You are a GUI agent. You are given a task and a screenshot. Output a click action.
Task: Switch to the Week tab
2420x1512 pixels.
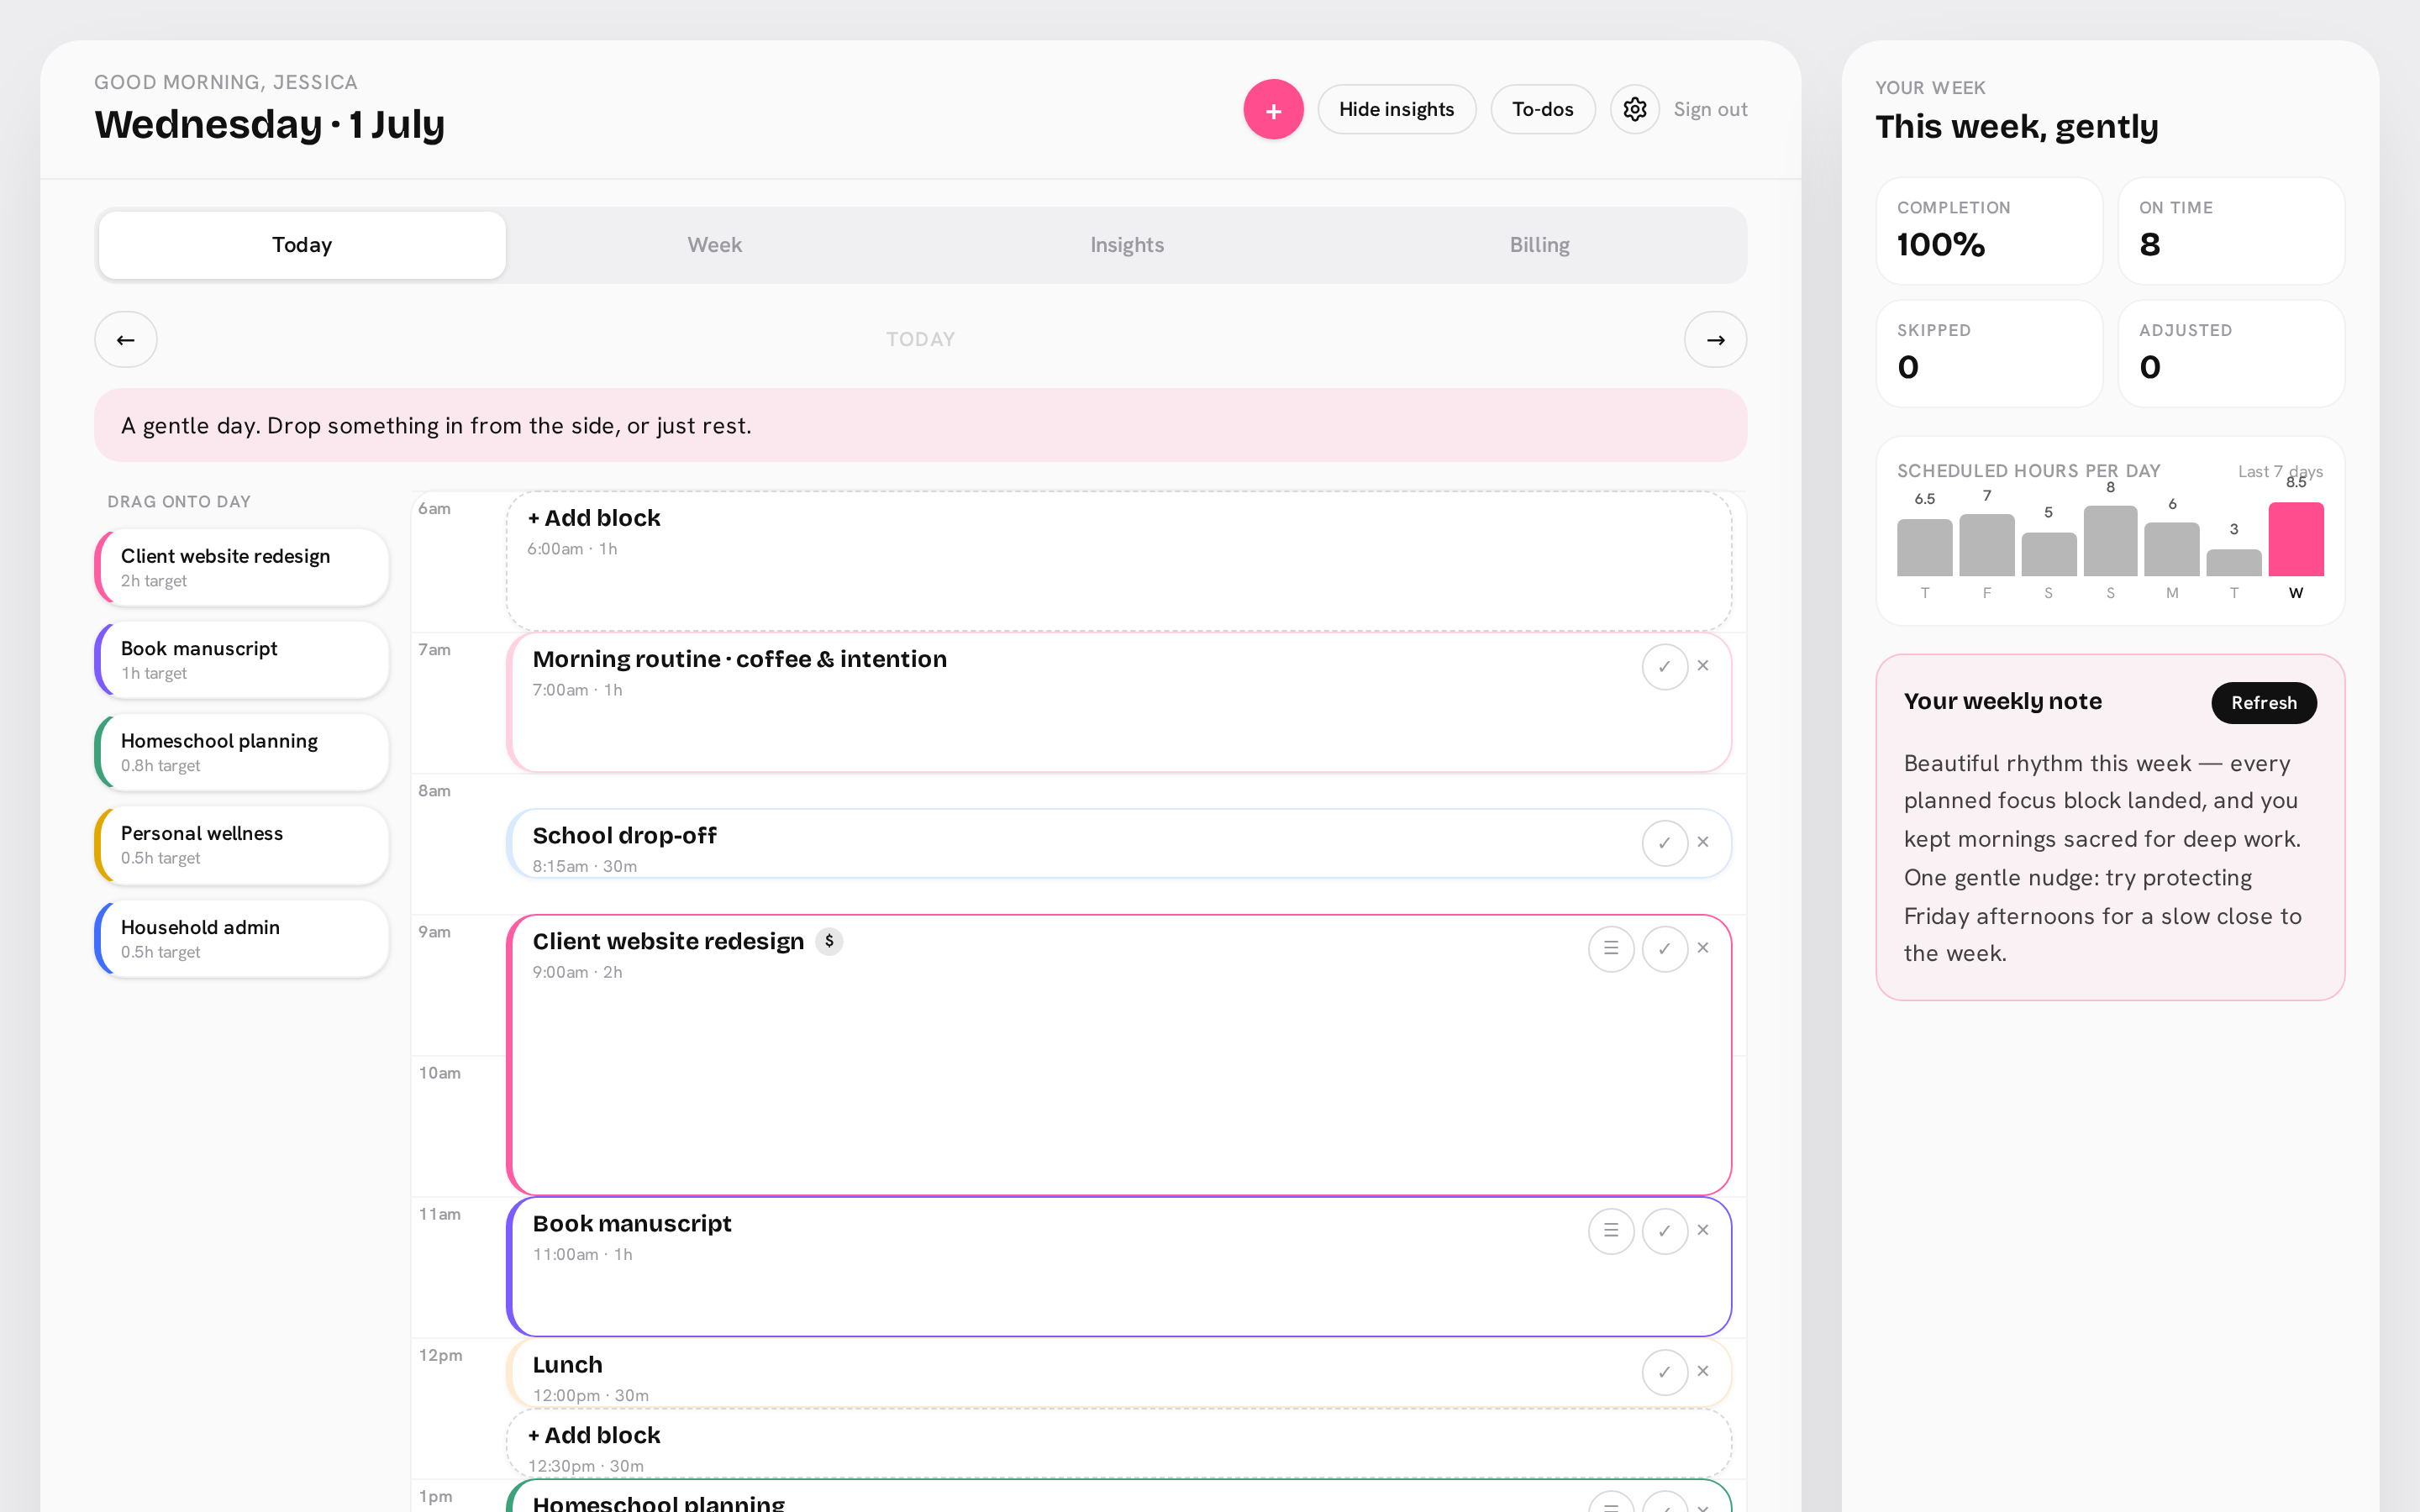[714, 245]
